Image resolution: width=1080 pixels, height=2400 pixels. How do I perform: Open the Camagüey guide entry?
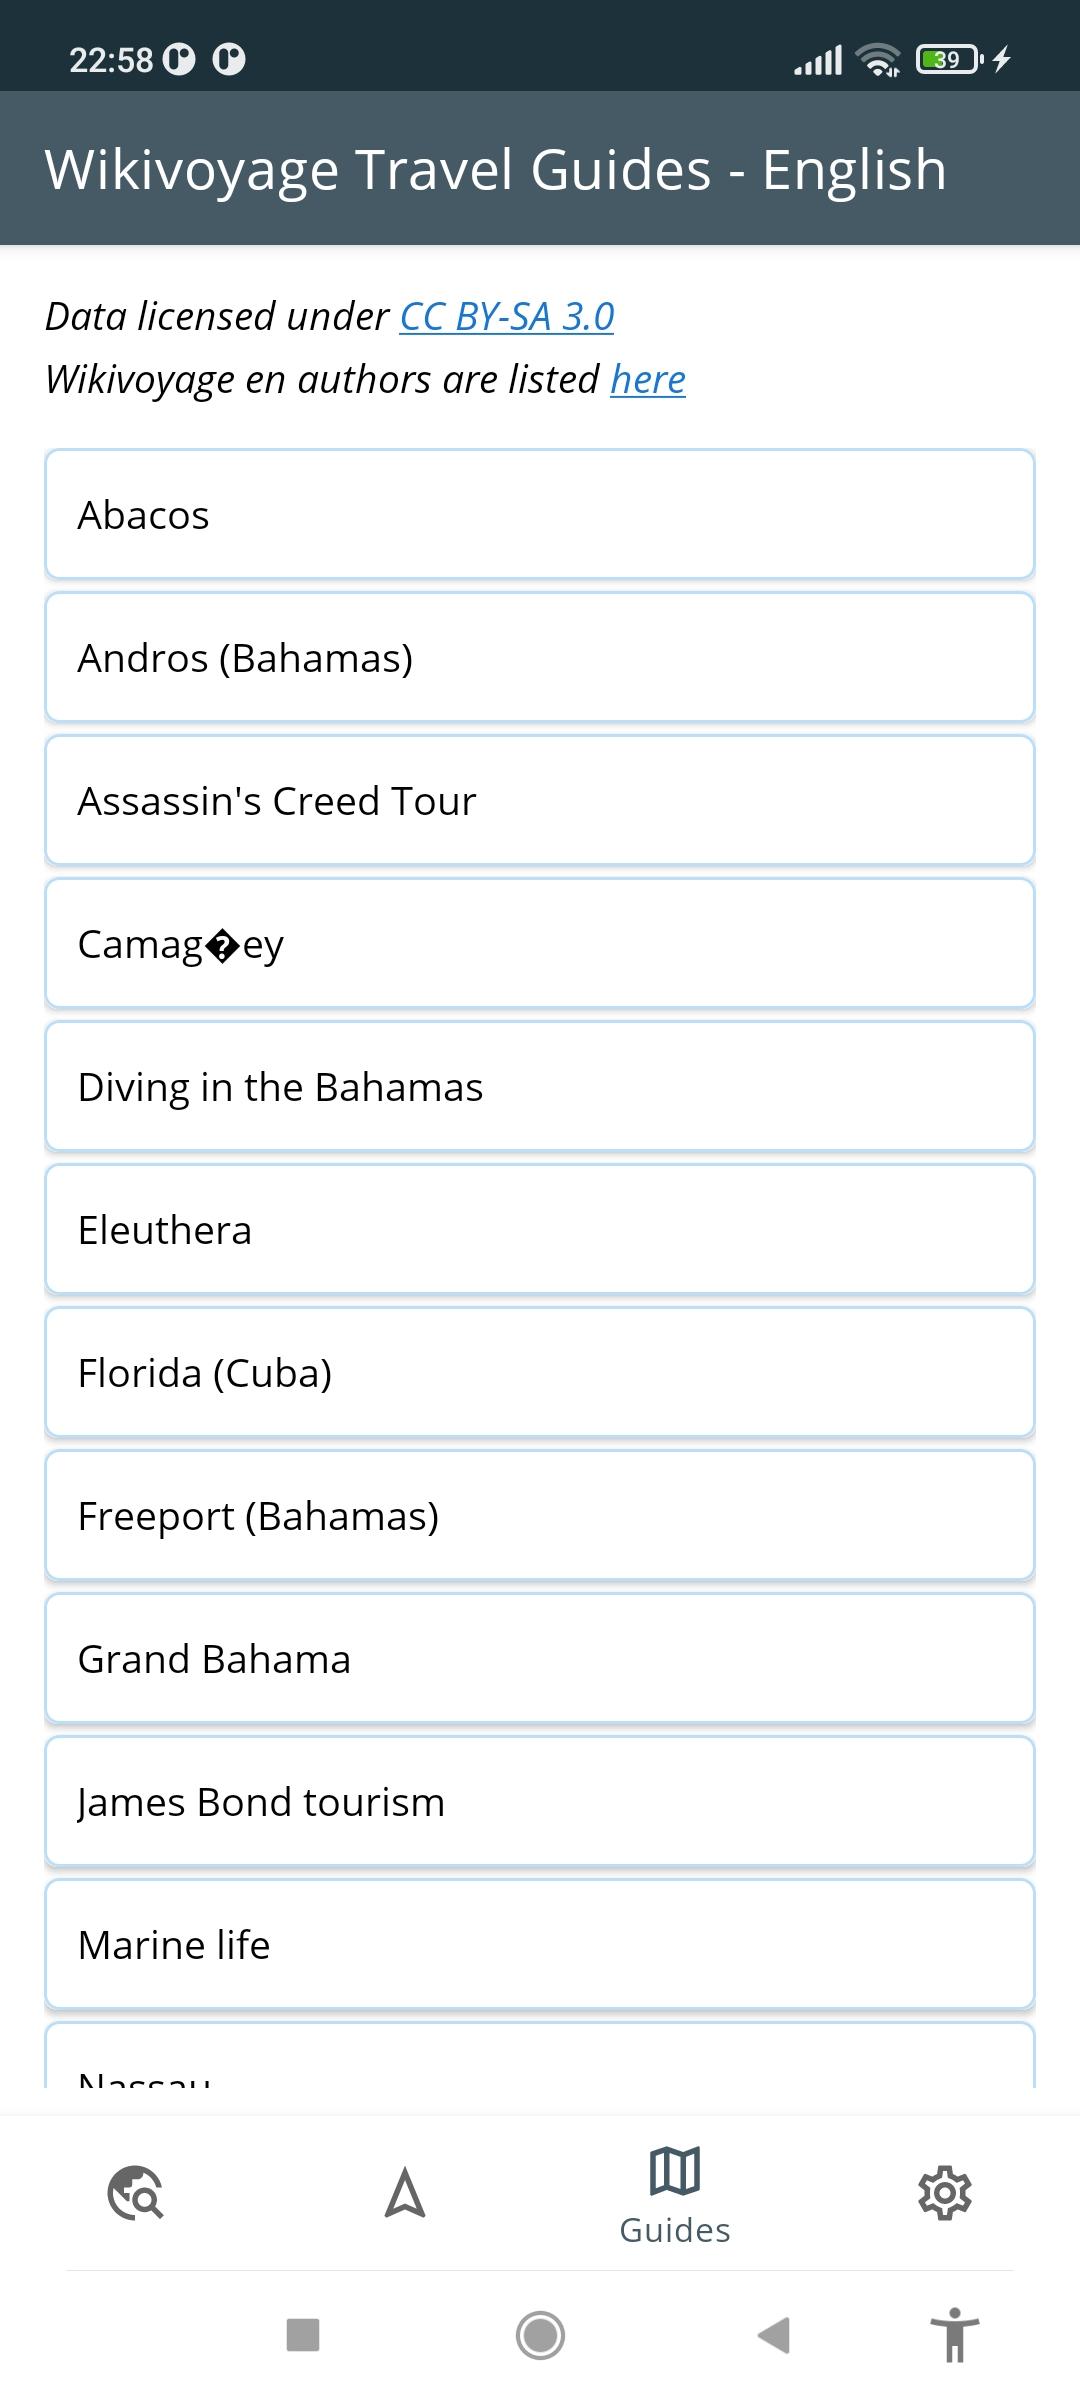point(540,943)
